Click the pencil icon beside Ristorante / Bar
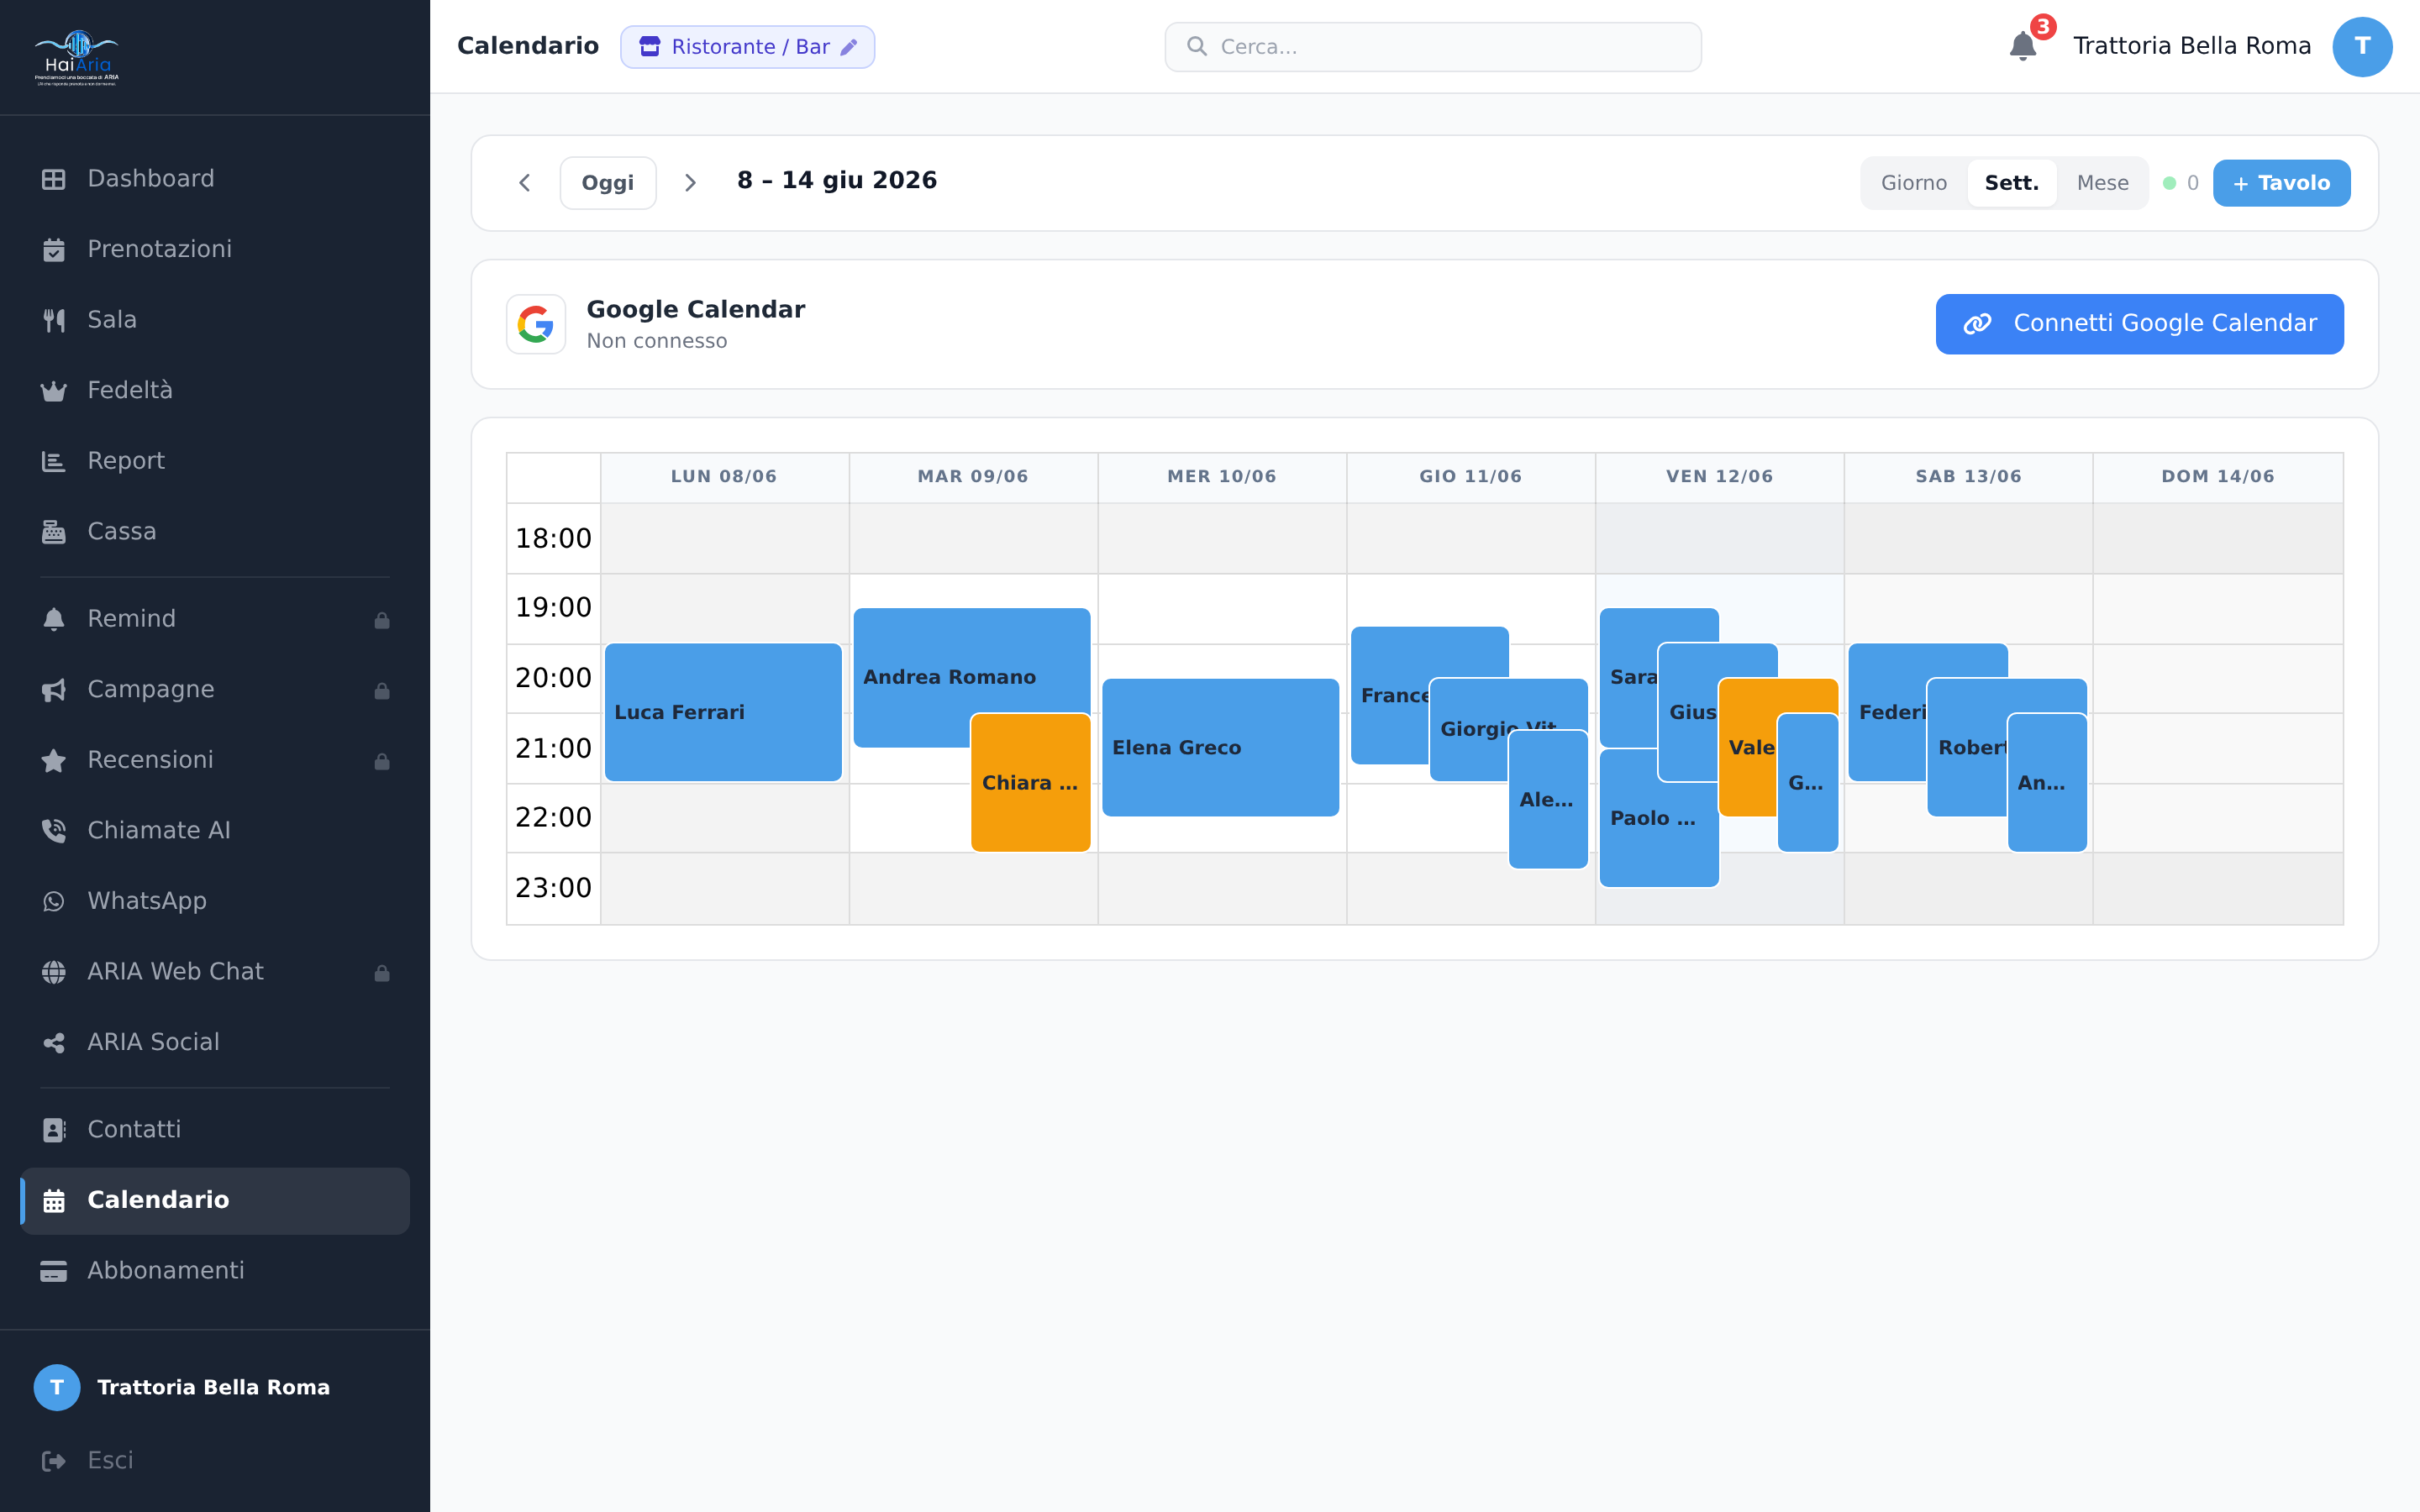The width and height of the screenshot is (2420, 1512). [849, 47]
